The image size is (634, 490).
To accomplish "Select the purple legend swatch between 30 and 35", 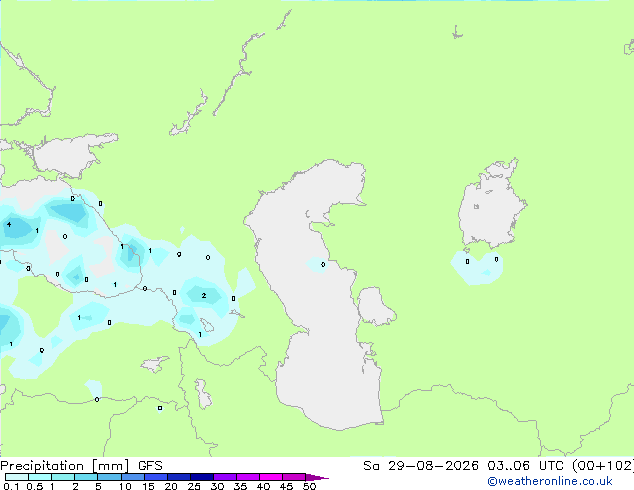I will coord(225,477).
